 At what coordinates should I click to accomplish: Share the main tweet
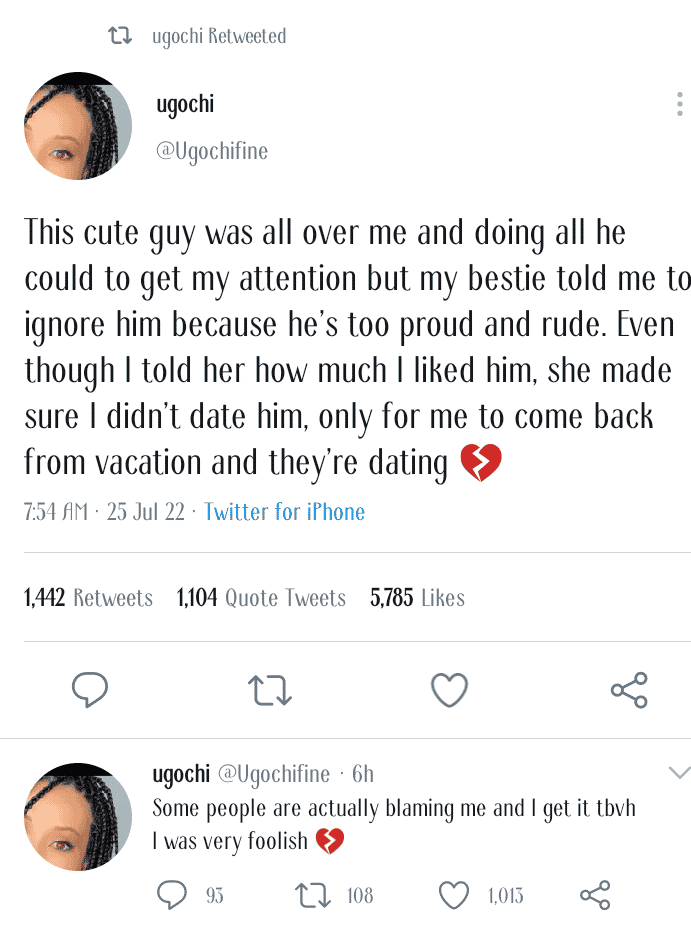pos(629,689)
